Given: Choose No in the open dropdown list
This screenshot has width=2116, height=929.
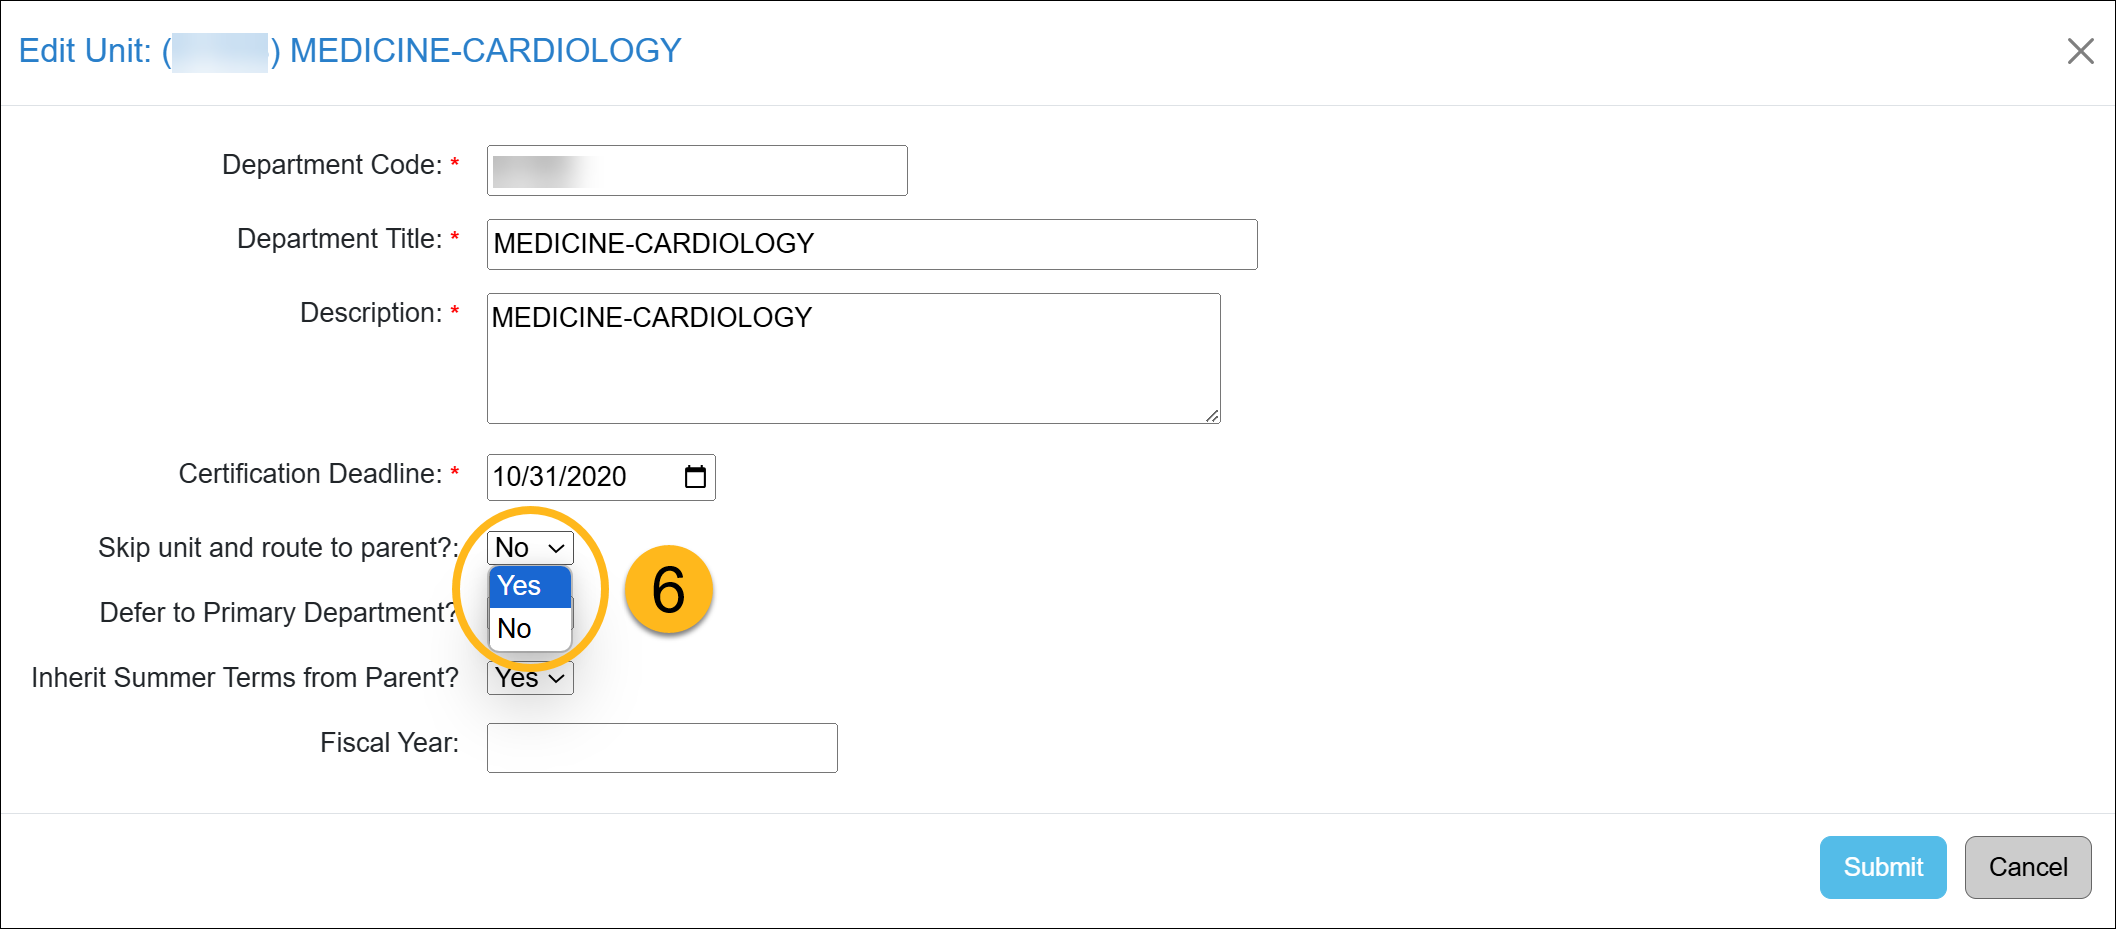Looking at the screenshot, I should tap(530, 629).
